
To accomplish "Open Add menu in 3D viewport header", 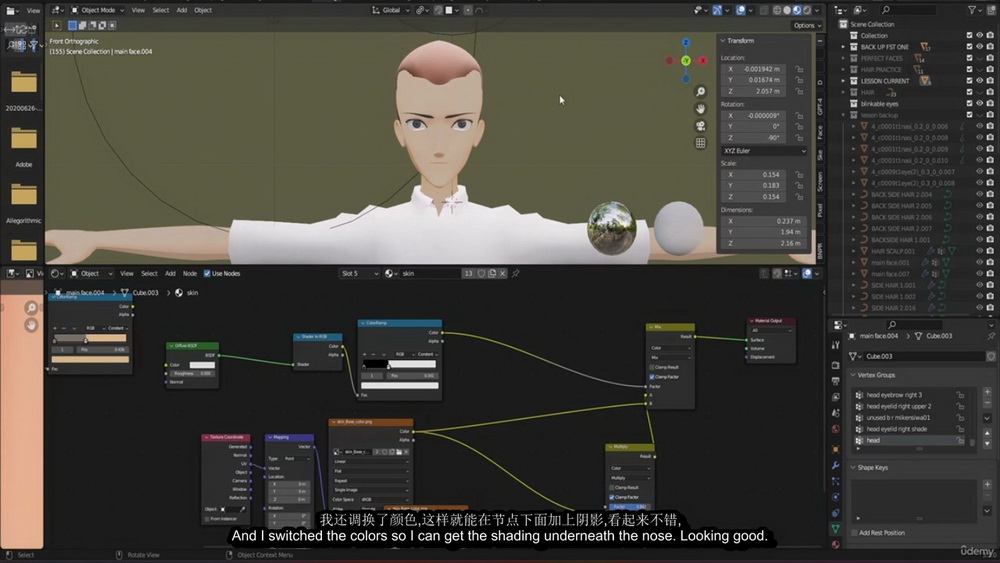I will click(182, 10).
